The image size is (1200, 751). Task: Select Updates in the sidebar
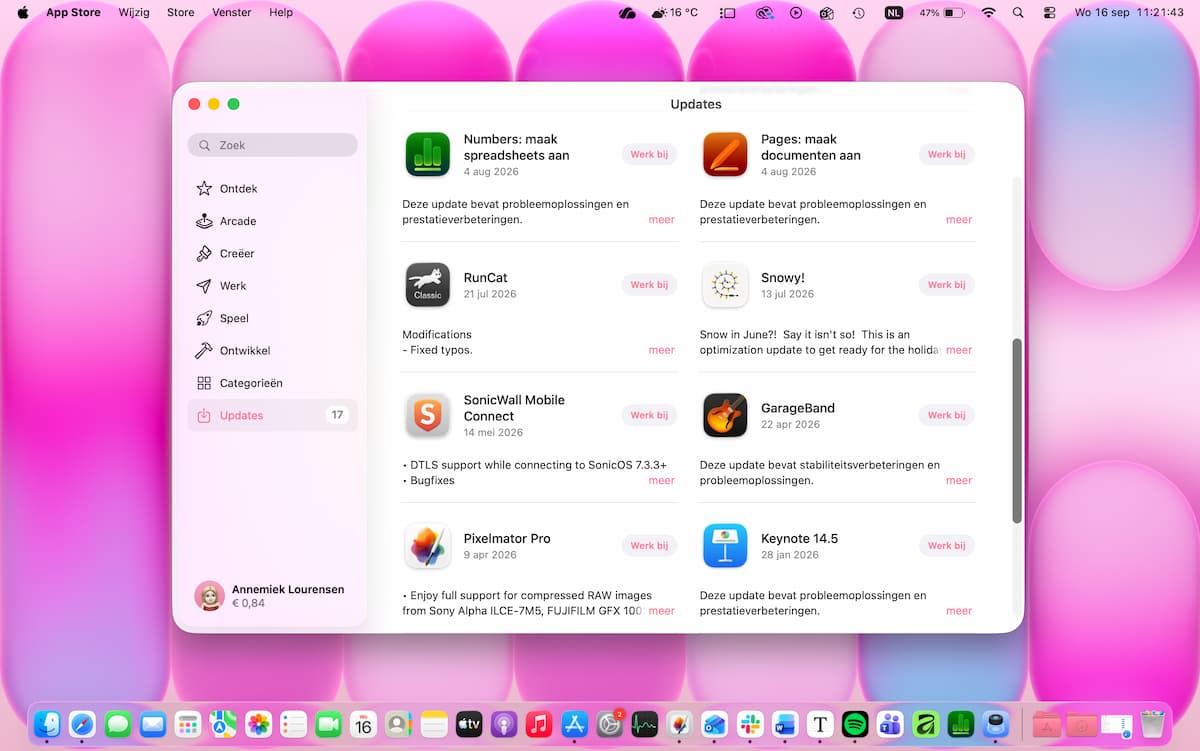click(272, 415)
